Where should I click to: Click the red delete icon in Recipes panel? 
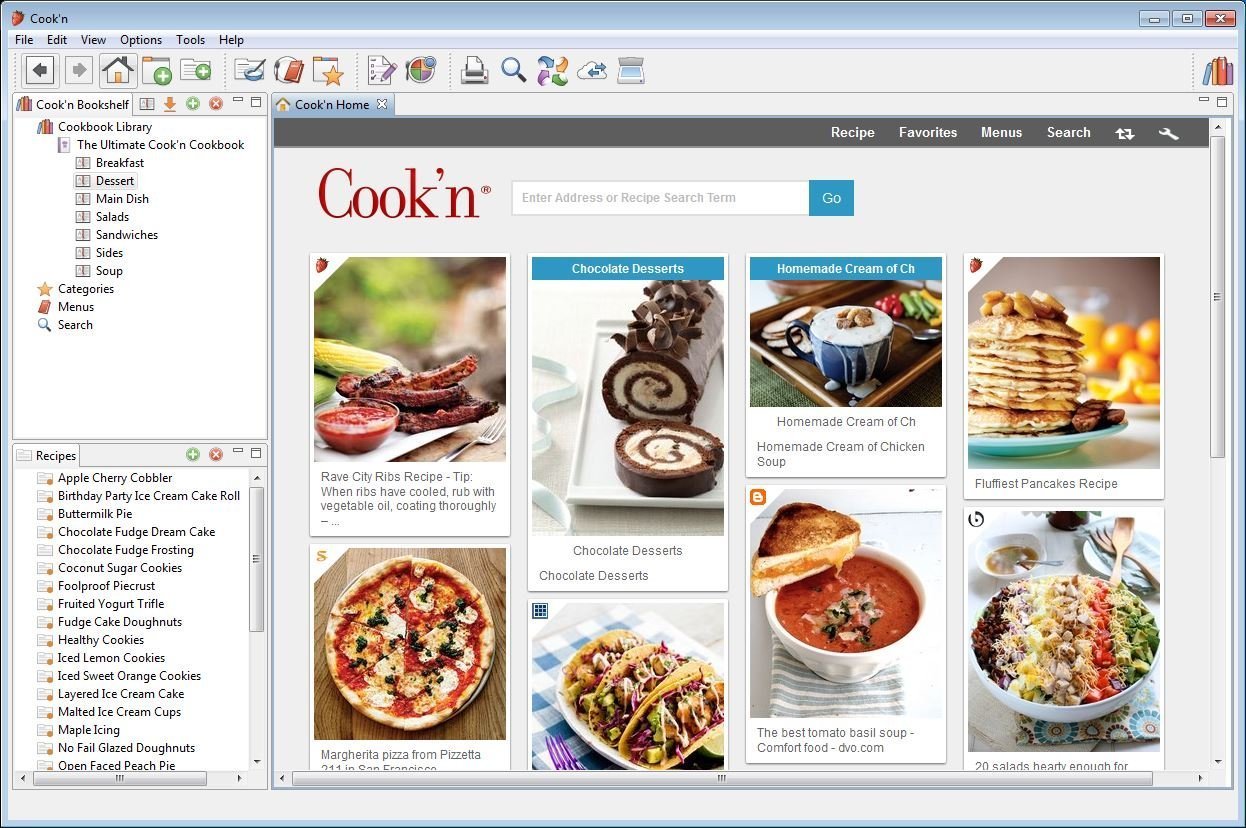(216, 455)
